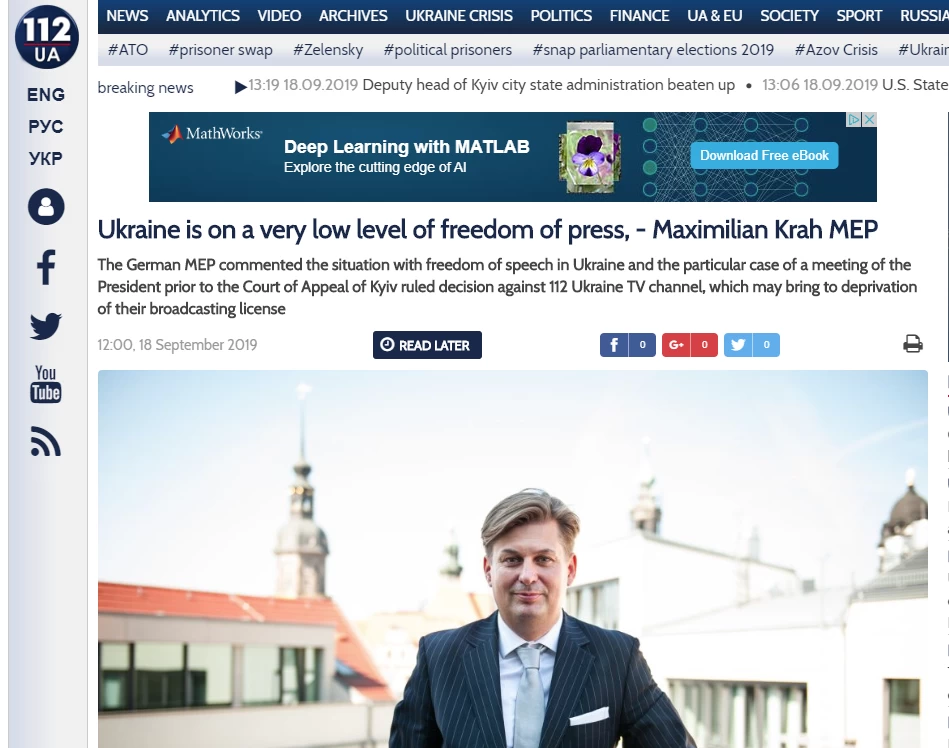Switch site language to УКР
Image resolution: width=949 pixels, height=748 pixels.
pos(45,159)
